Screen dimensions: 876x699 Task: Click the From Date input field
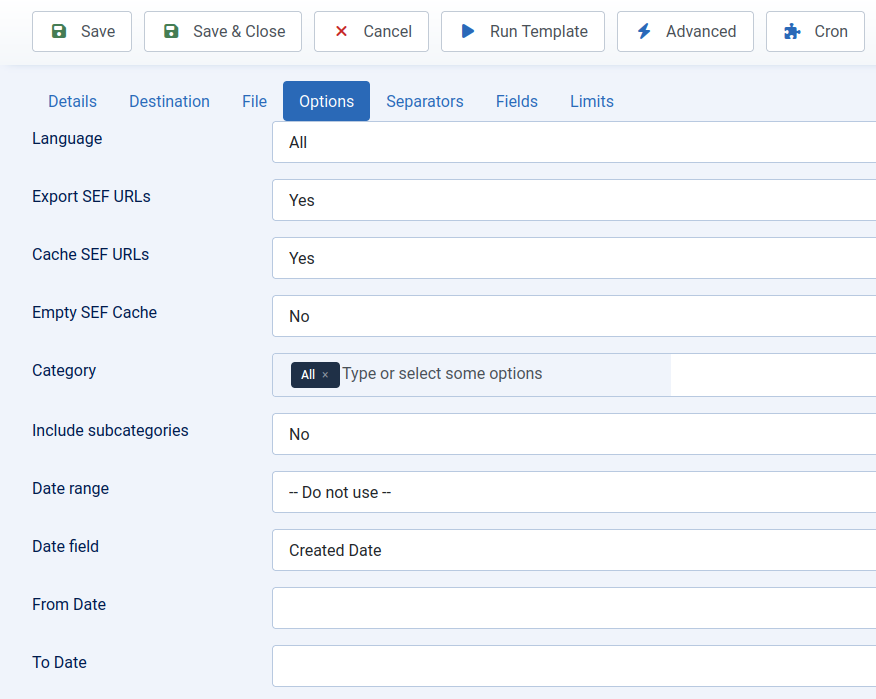(570, 608)
